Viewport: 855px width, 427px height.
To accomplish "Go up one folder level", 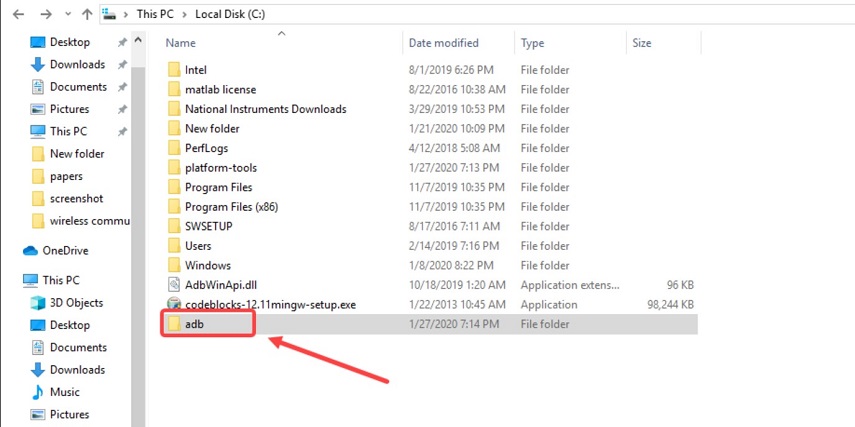I will (x=87, y=14).
